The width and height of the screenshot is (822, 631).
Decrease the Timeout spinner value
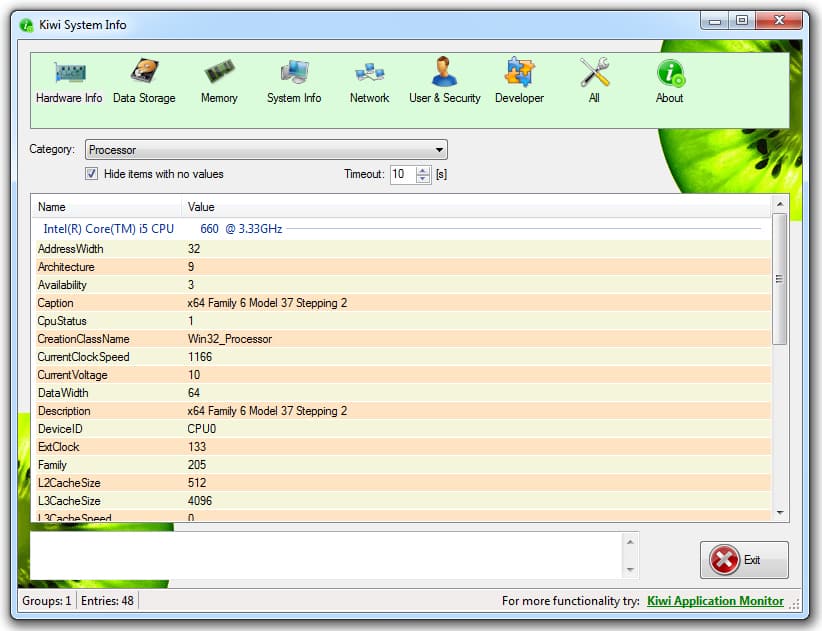(423, 179)
